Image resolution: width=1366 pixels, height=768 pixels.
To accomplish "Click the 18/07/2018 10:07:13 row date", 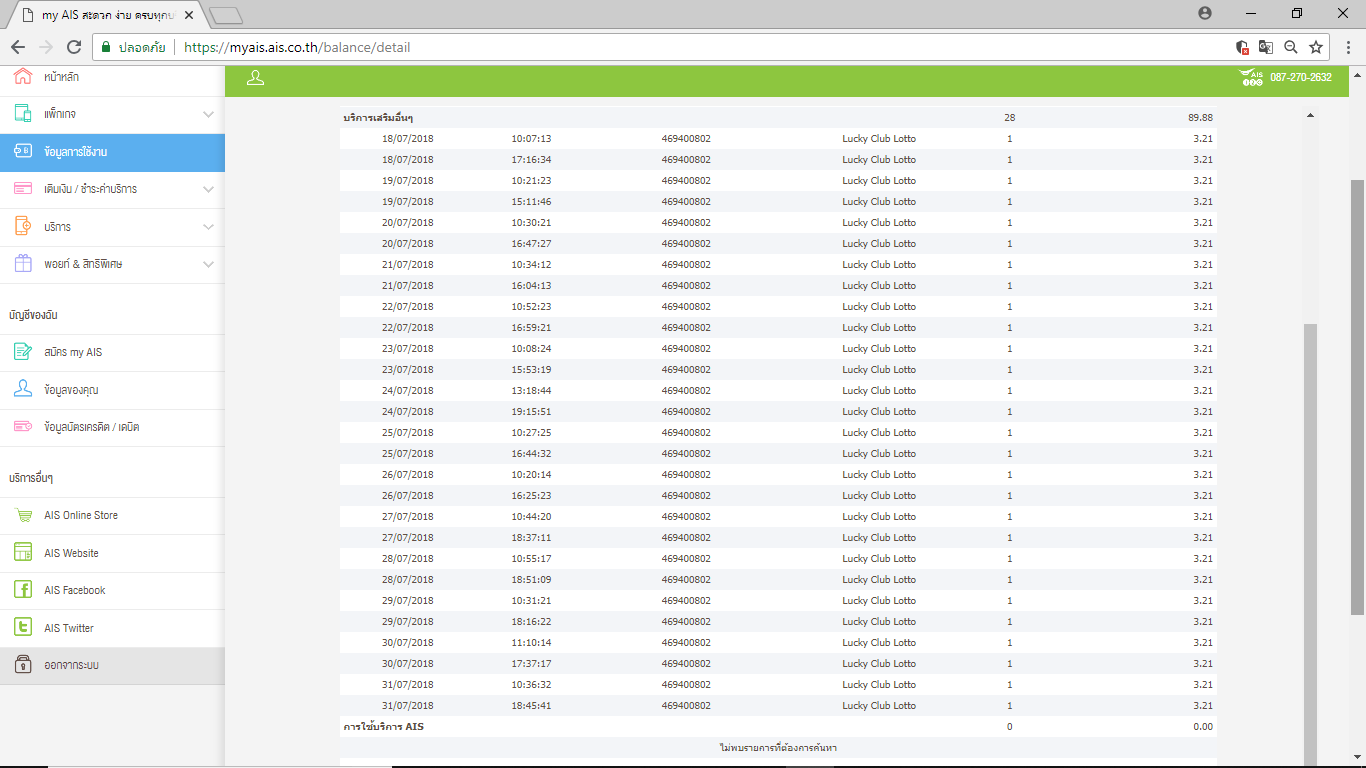I will coord(408,139).
